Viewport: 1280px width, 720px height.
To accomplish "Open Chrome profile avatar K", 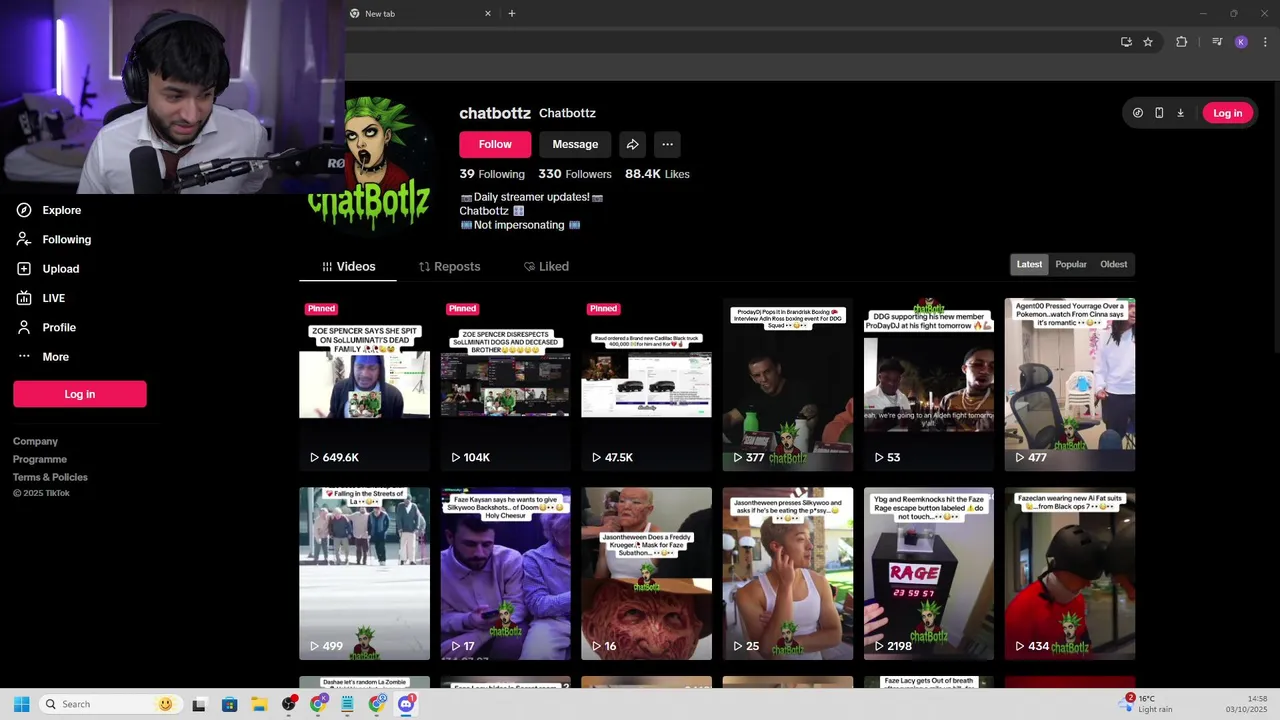I will click(1241, 42).
